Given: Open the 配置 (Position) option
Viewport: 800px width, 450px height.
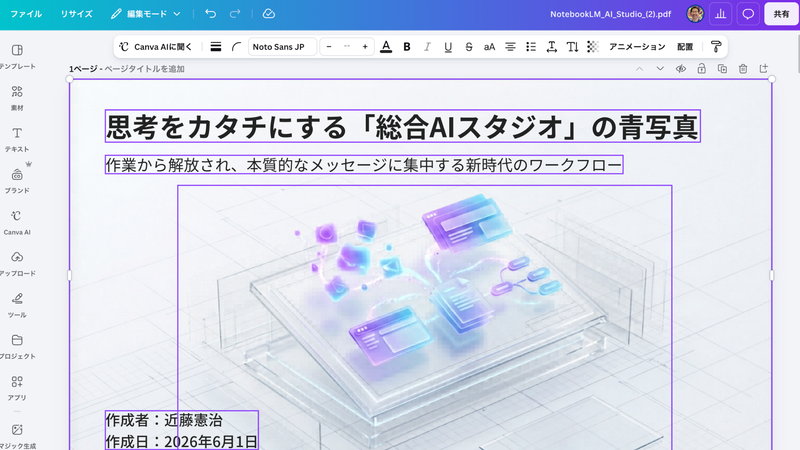Looking at the screenshot, I should (x=685, y=47).
